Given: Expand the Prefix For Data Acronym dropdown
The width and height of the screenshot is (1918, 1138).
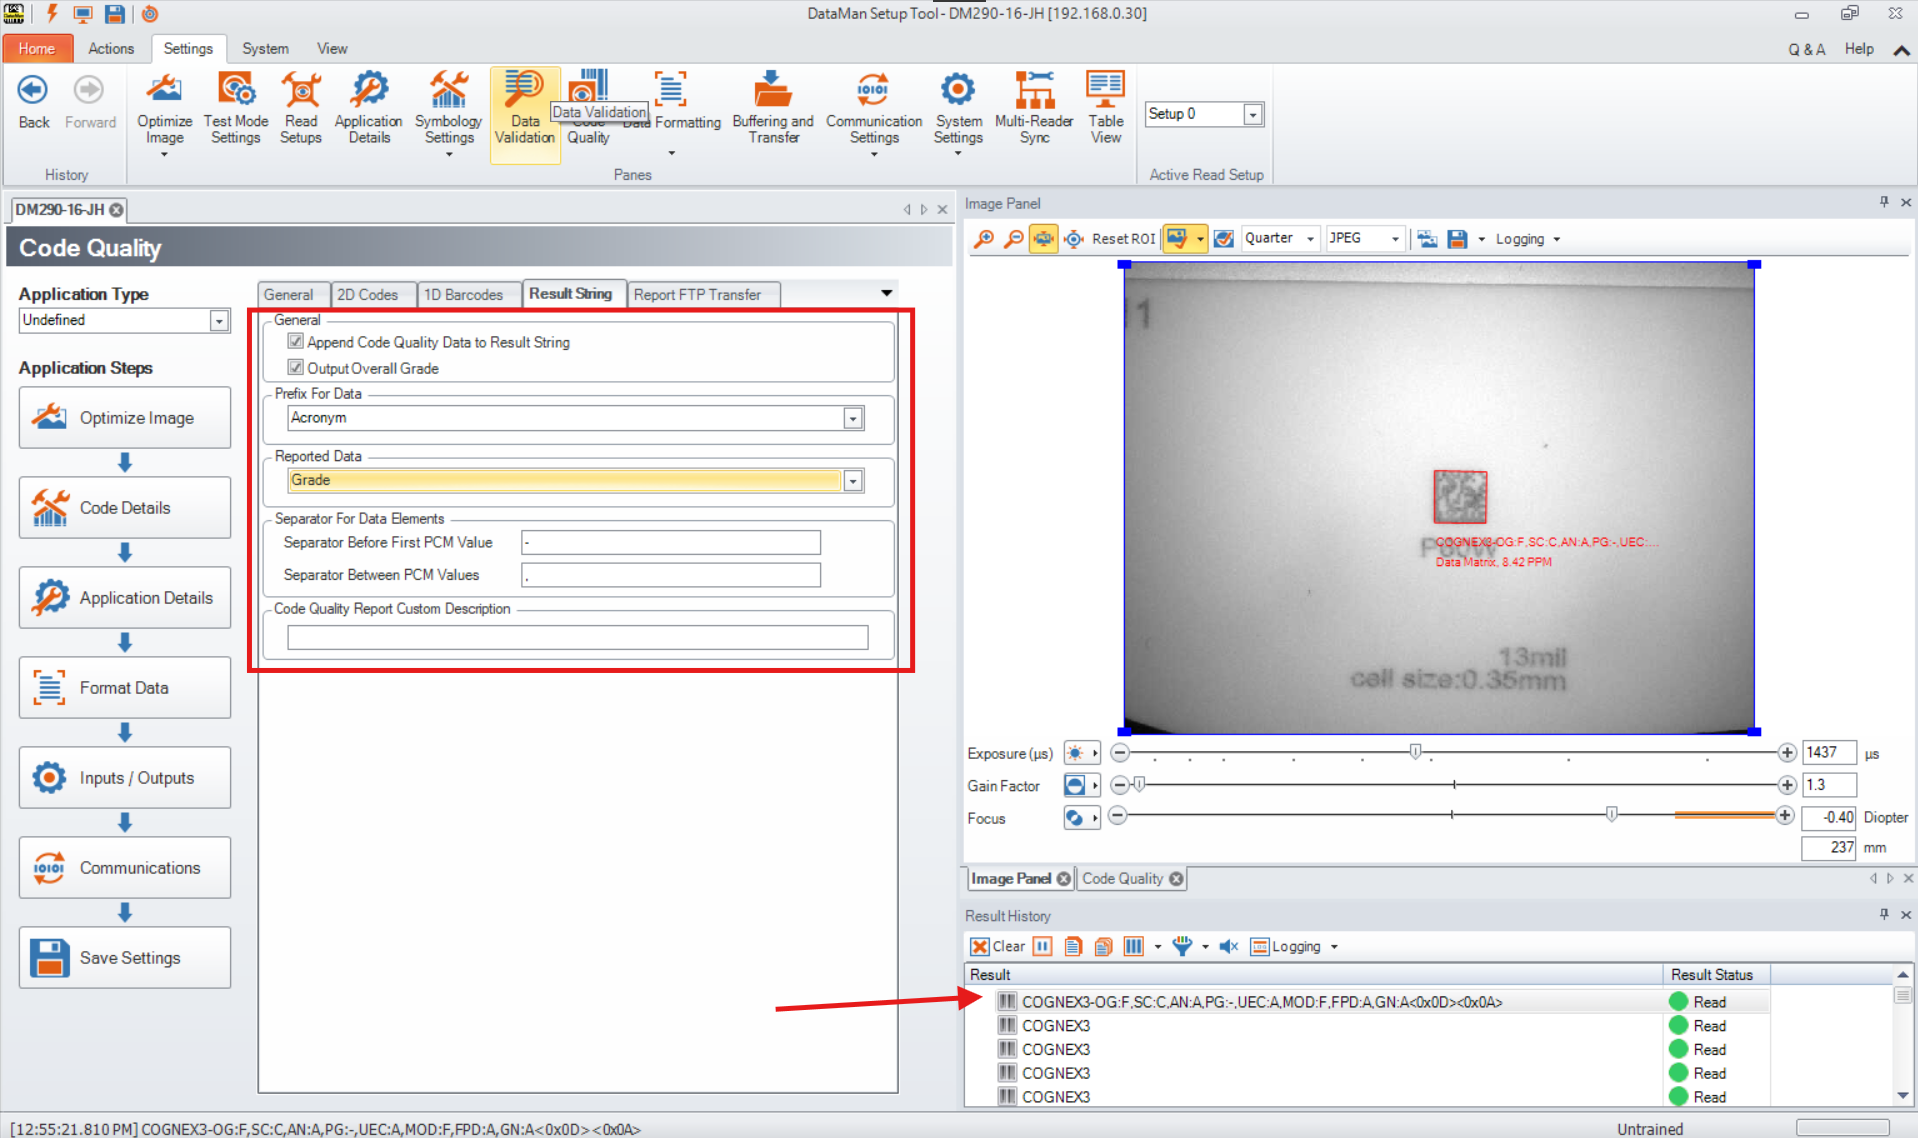Looking at the screenshot, I should [x=853, y=419].
